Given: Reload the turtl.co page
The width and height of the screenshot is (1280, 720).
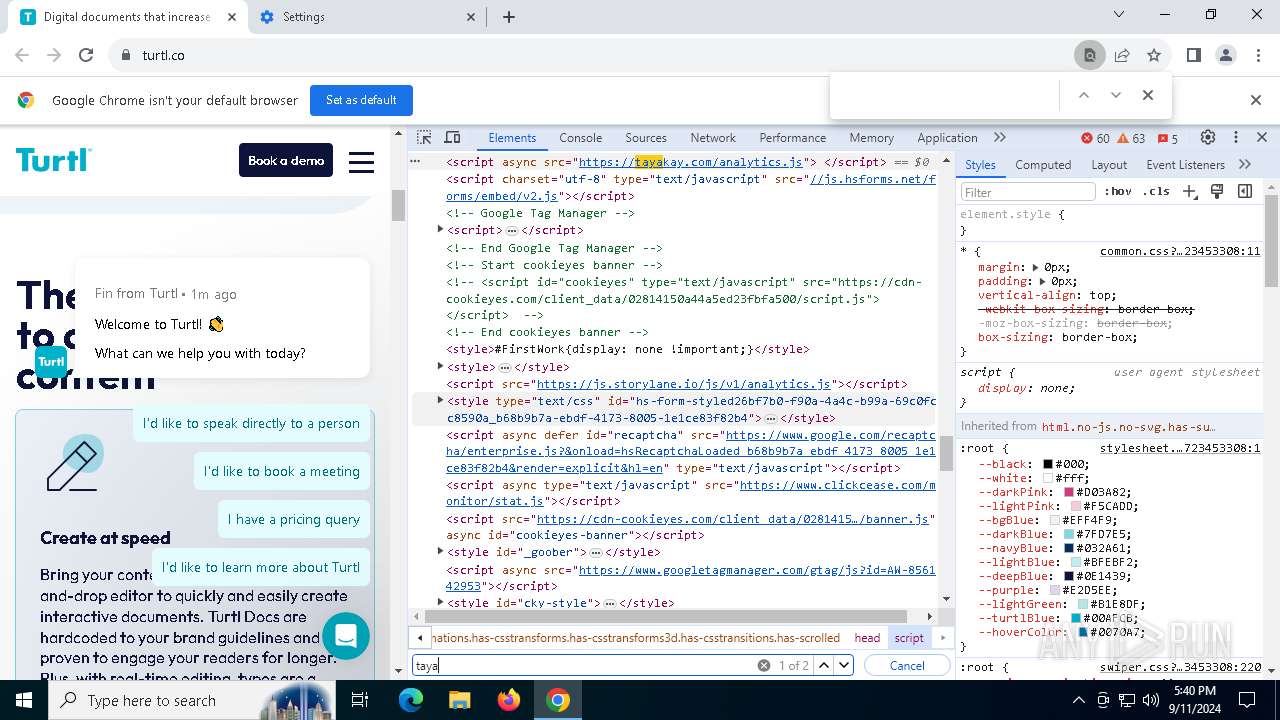Looking at the screenshot, I should point(86,55).
